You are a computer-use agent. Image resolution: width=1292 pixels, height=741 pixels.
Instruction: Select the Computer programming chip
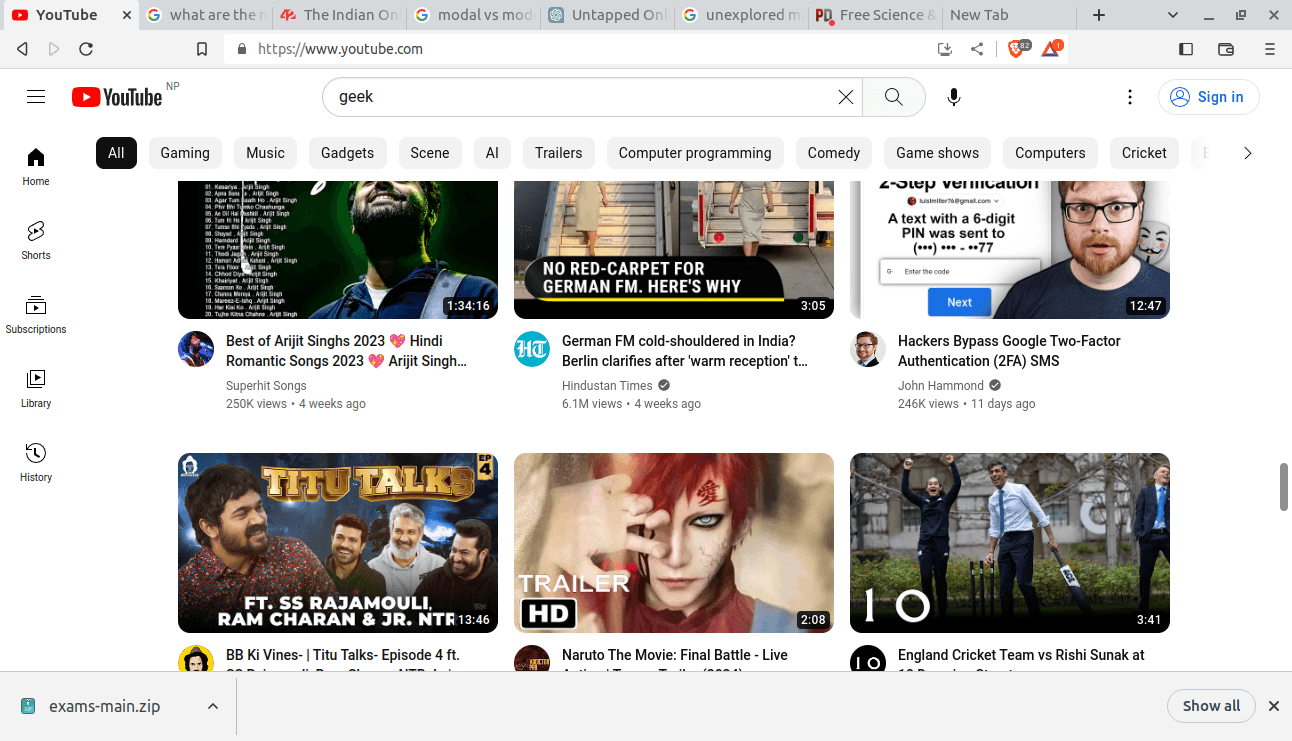tap(695, 153)
